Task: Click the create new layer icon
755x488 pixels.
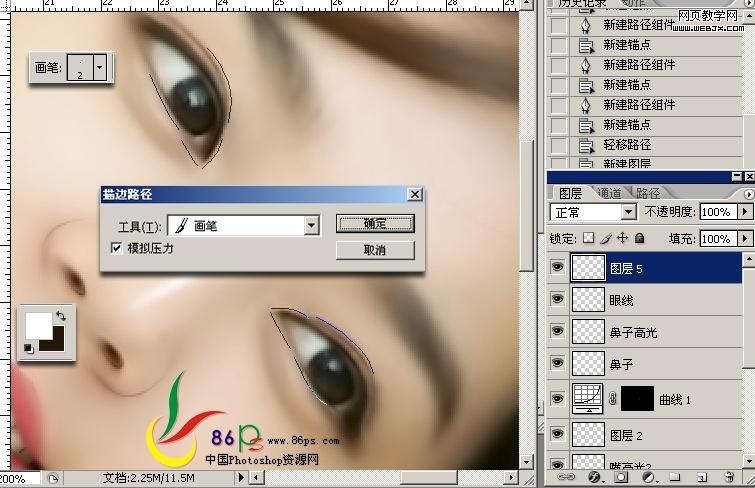Action: [x=702, y=478]
